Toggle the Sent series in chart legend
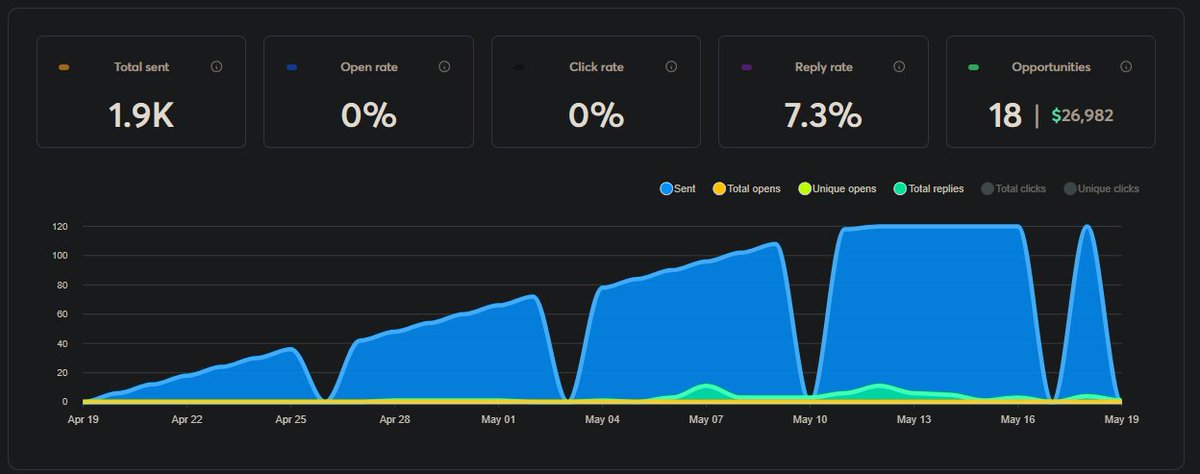The width and height of the screenshot is (1200, 474). point(679,188)
